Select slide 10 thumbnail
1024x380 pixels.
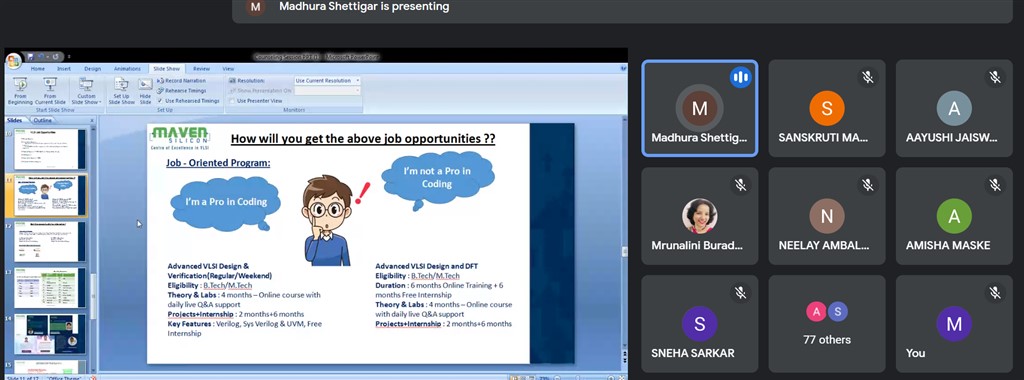tap(50, 150)
